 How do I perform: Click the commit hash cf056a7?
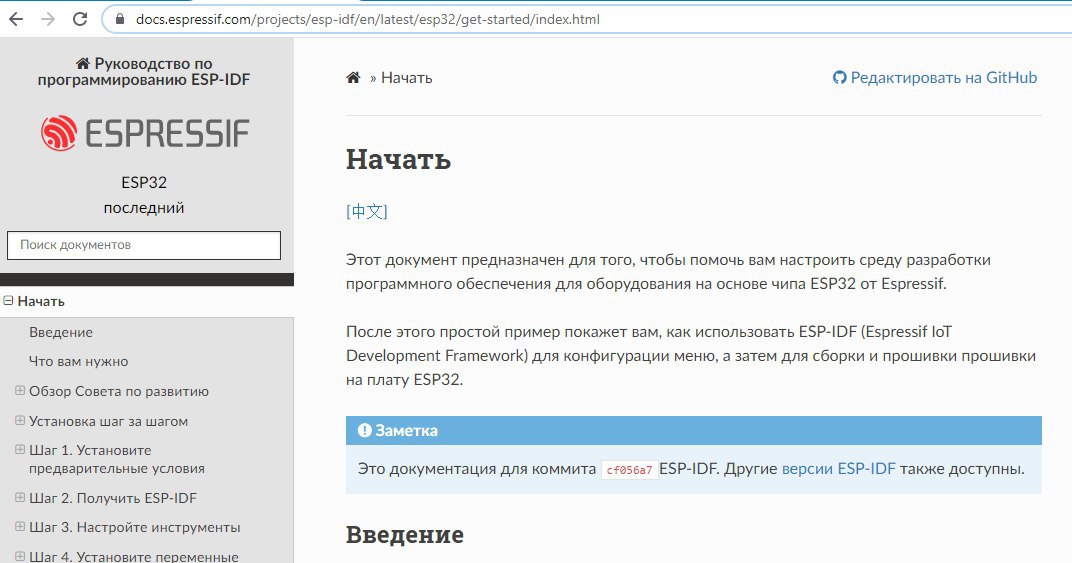click(x=630, y=470)
